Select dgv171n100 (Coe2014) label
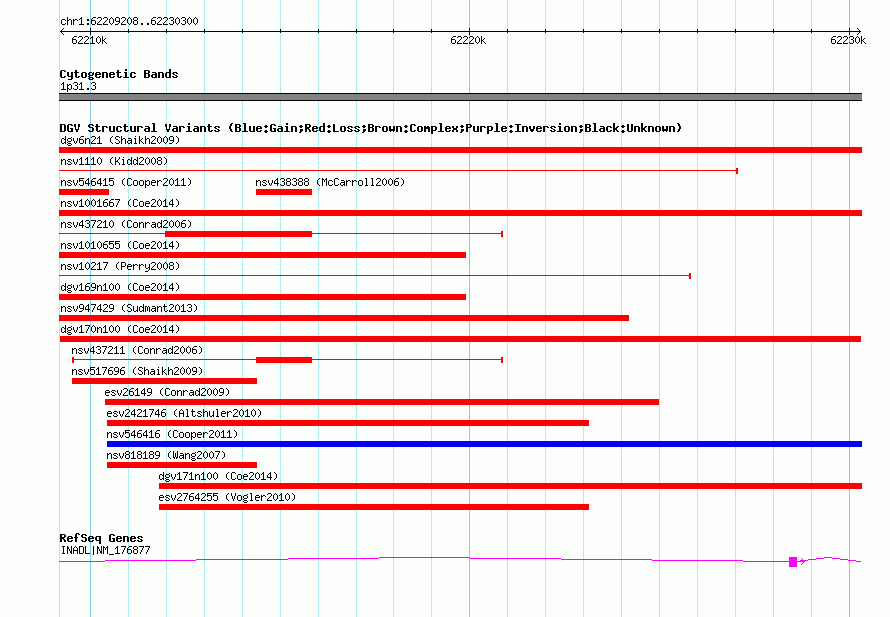The height and width of the screenshot is (617, 890). (218, 476)
